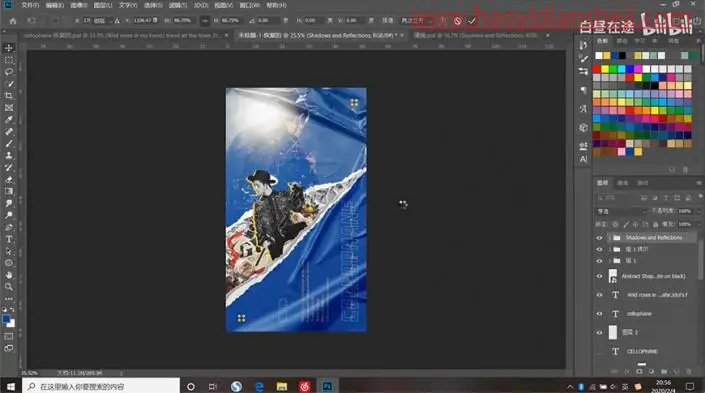The image size is (705, 393).
Task: Select the Horizontal Type tool
Action: (9, 239)
